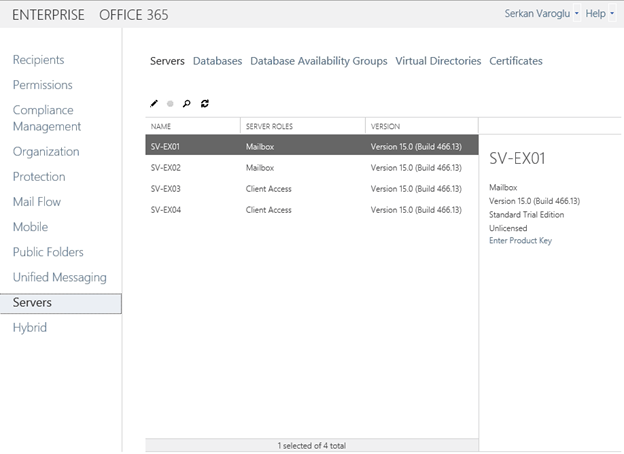Click the edit pencil icon
This screenshot has height=454, width=624.
point(154,104)
